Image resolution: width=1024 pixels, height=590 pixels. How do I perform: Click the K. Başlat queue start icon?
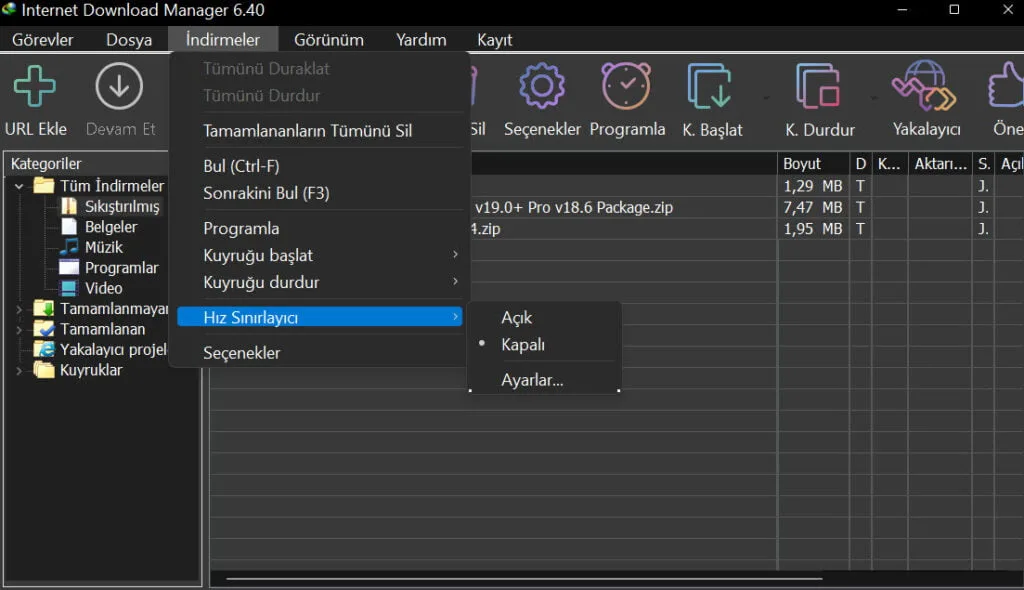coord(709,86)
